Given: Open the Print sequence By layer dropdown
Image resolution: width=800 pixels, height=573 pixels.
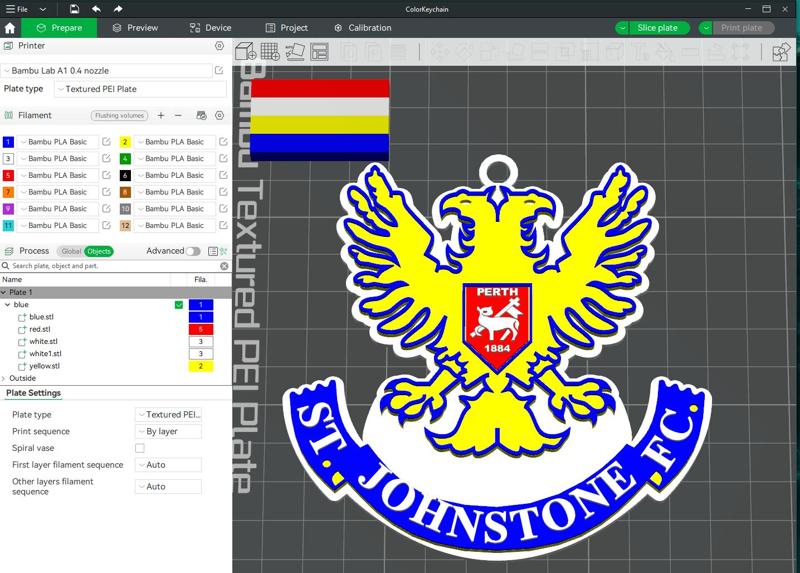Looking at the screenshot, I should [x=168, y=432].
